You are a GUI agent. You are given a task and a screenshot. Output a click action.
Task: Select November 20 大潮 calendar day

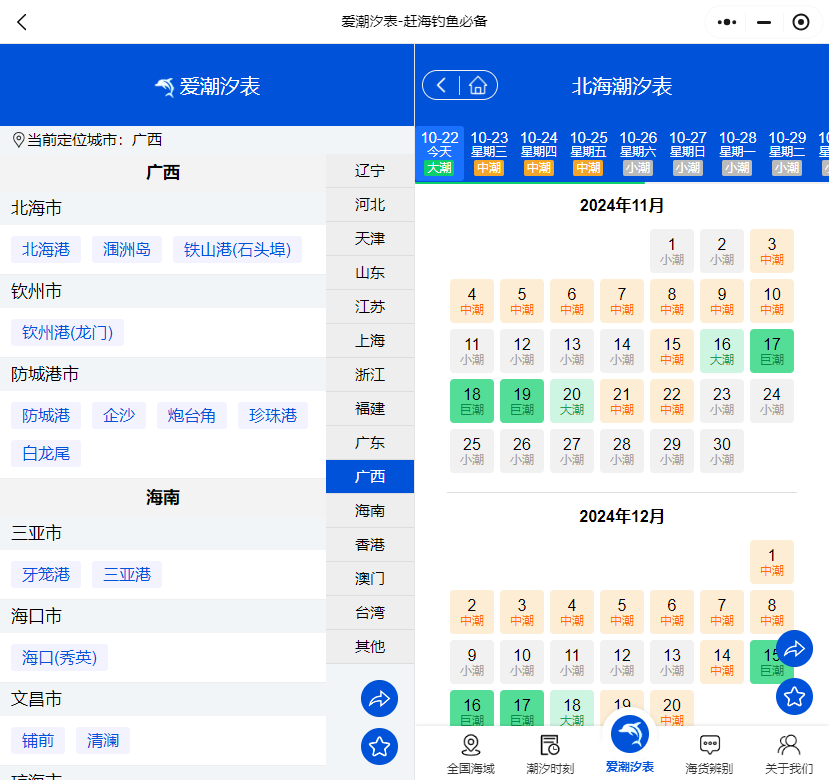(572, 401)
